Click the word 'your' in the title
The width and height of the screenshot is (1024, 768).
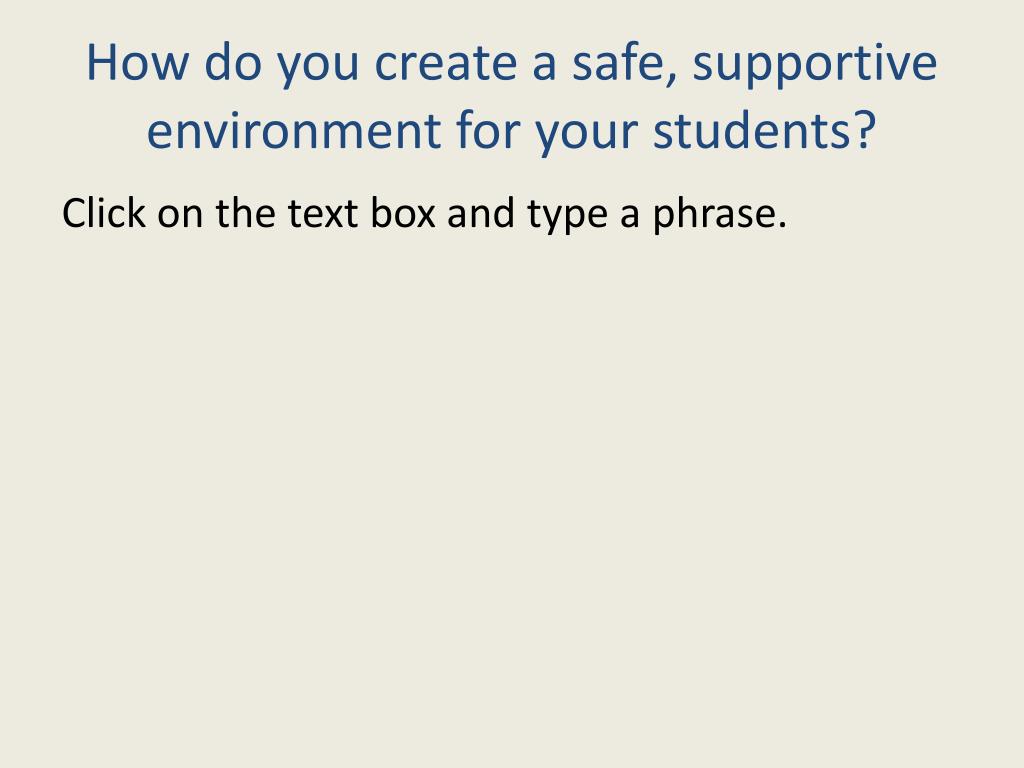586,133
